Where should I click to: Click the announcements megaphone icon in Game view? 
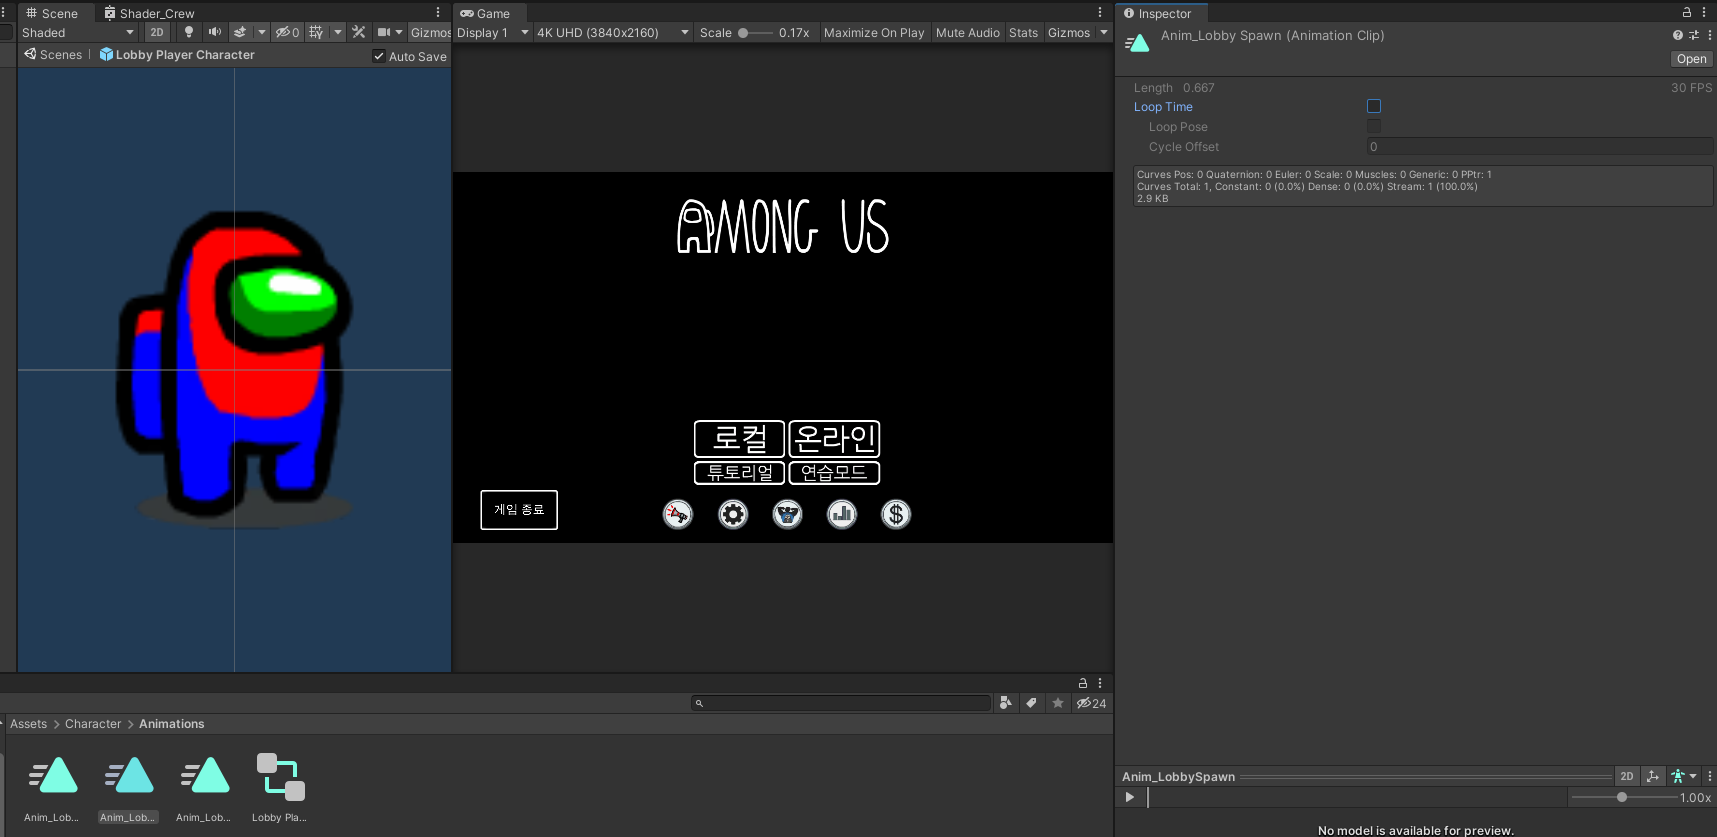click(678, 514)
